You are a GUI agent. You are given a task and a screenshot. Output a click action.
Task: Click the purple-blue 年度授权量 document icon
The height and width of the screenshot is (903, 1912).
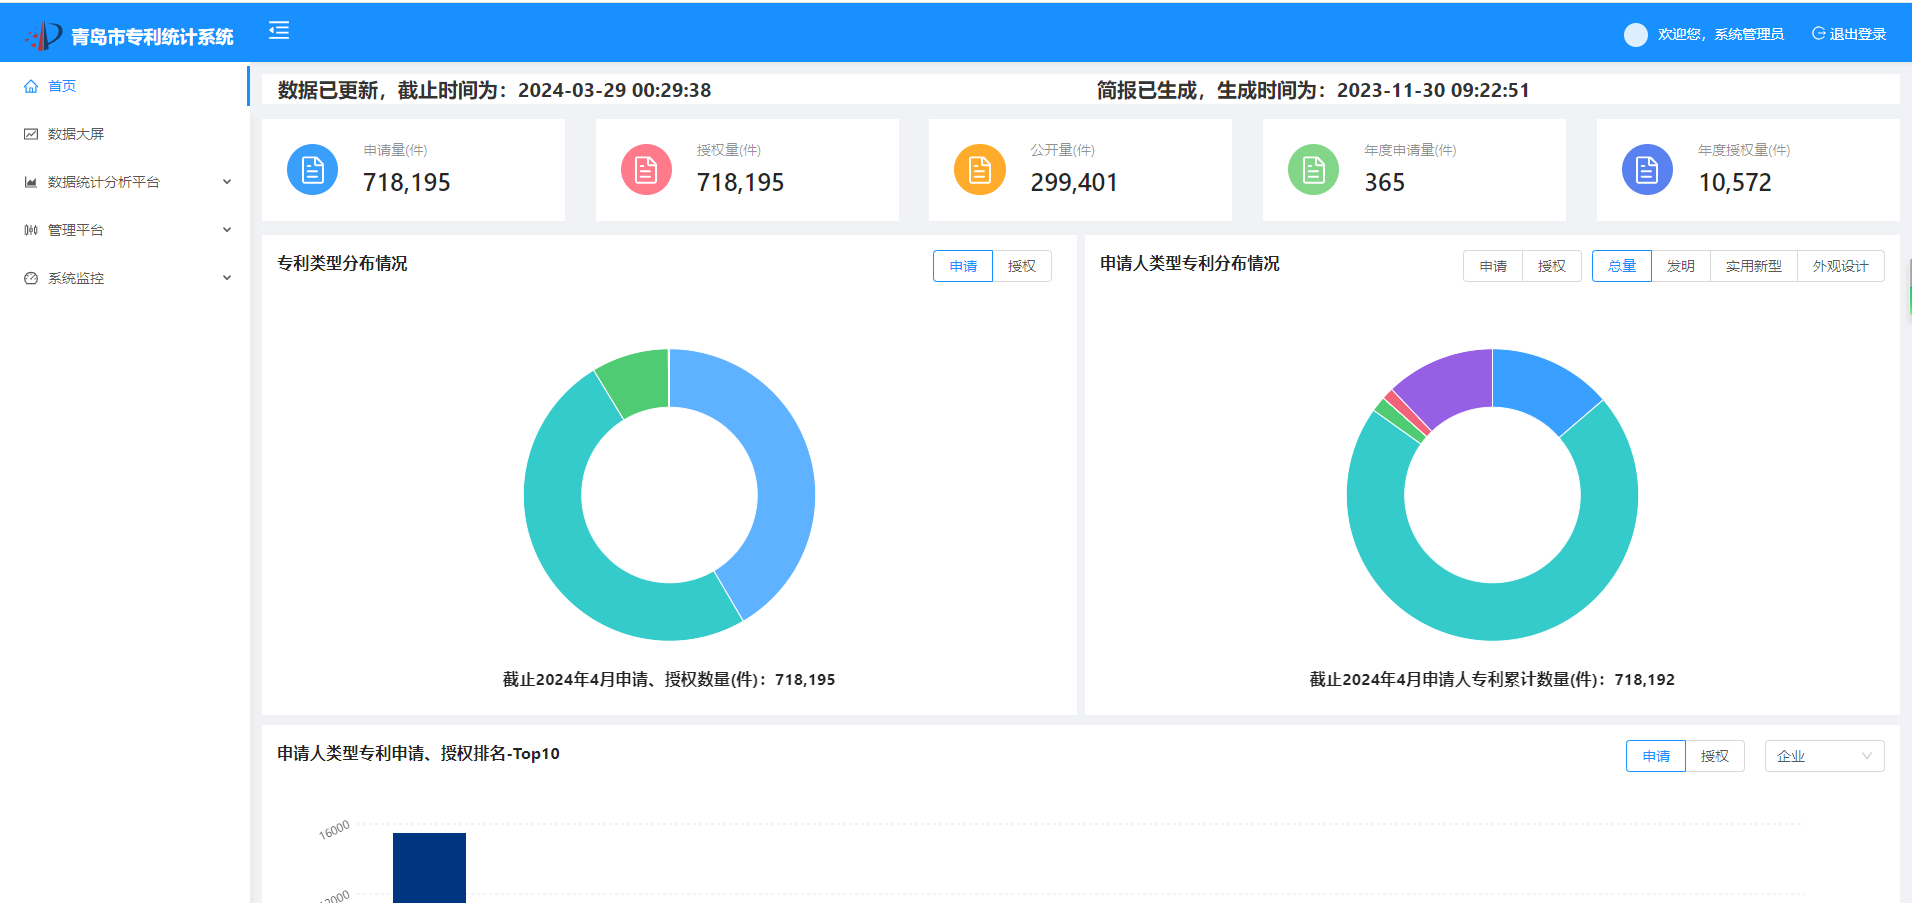1647,170
